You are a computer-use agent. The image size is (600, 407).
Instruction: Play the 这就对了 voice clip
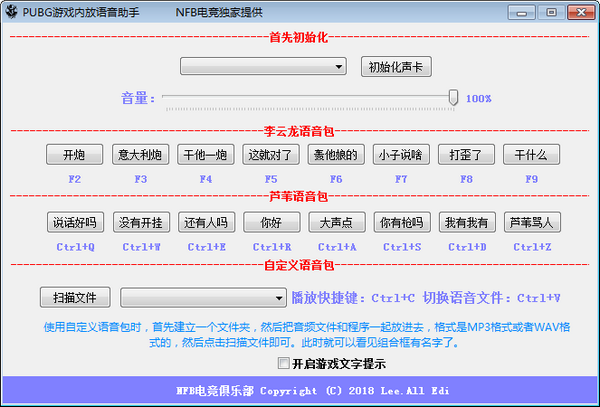pos(271,155)
